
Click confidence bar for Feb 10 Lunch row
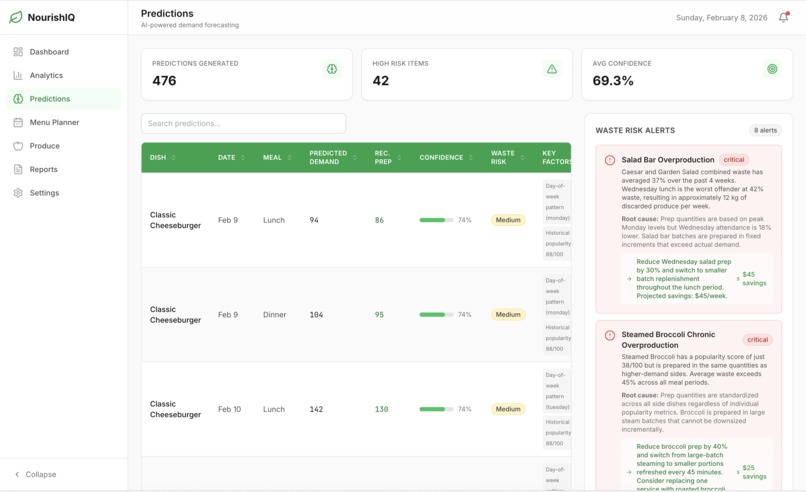point(436,409)
